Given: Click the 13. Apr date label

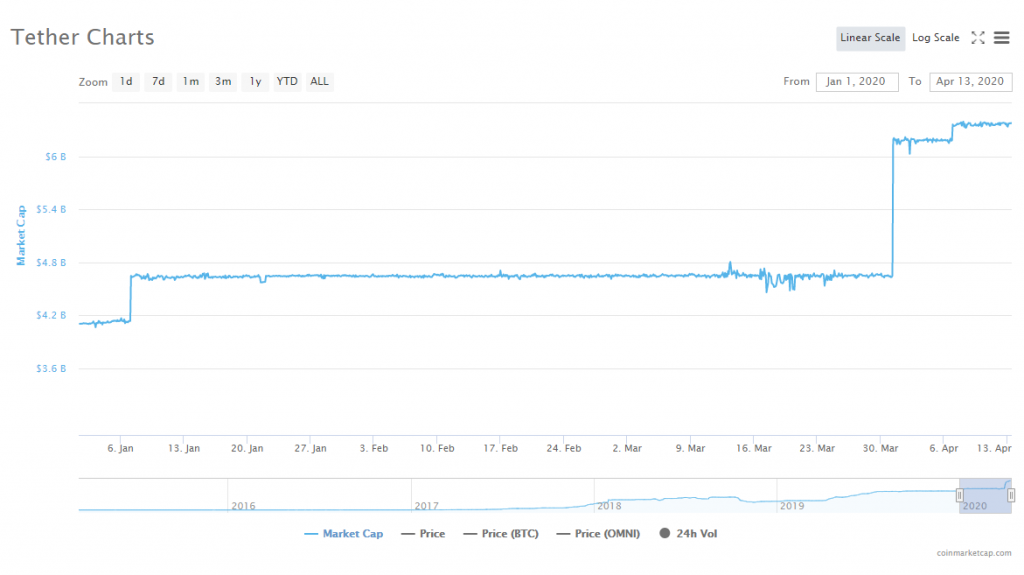Looking at the screenshot, I should click(x=994, y=448).
